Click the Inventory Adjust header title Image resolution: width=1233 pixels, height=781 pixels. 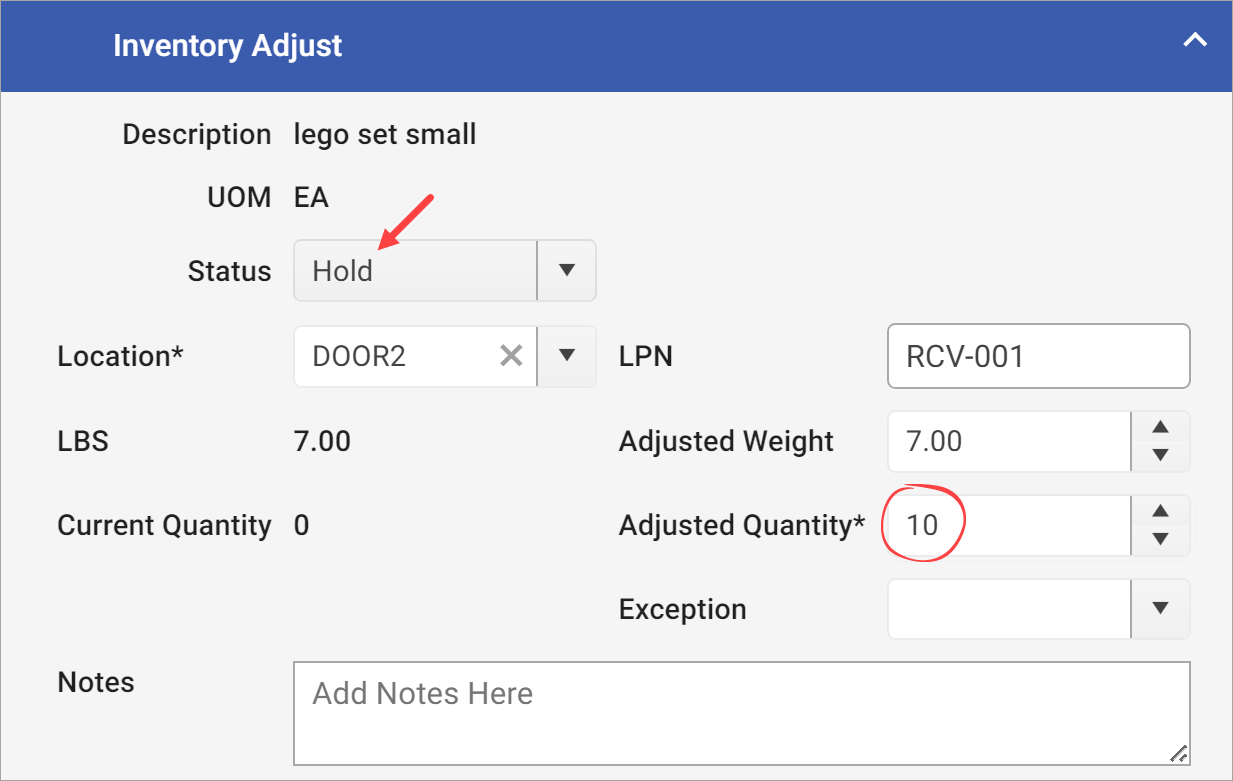point(228,45)
